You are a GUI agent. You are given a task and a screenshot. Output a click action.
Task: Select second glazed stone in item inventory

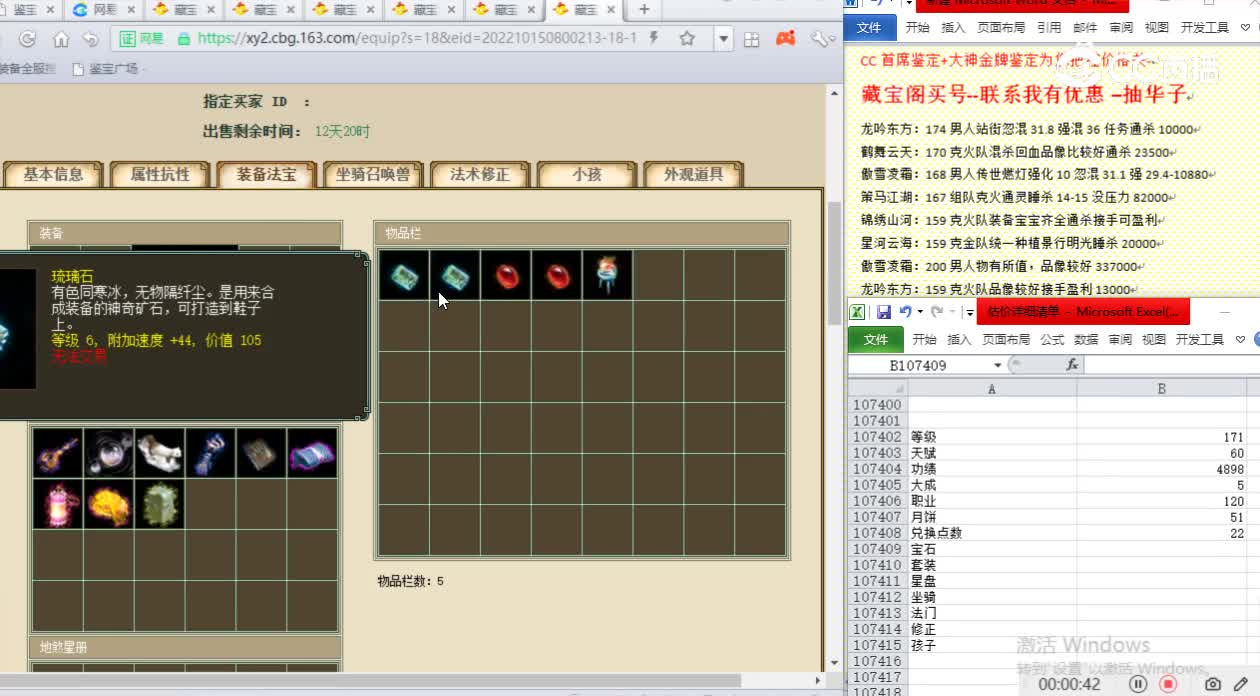[x=455, y=275]
